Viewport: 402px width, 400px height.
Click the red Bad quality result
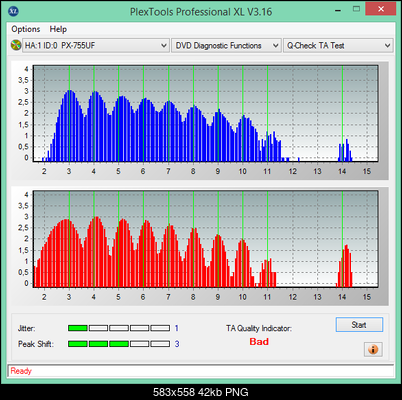tap(259, 342)
